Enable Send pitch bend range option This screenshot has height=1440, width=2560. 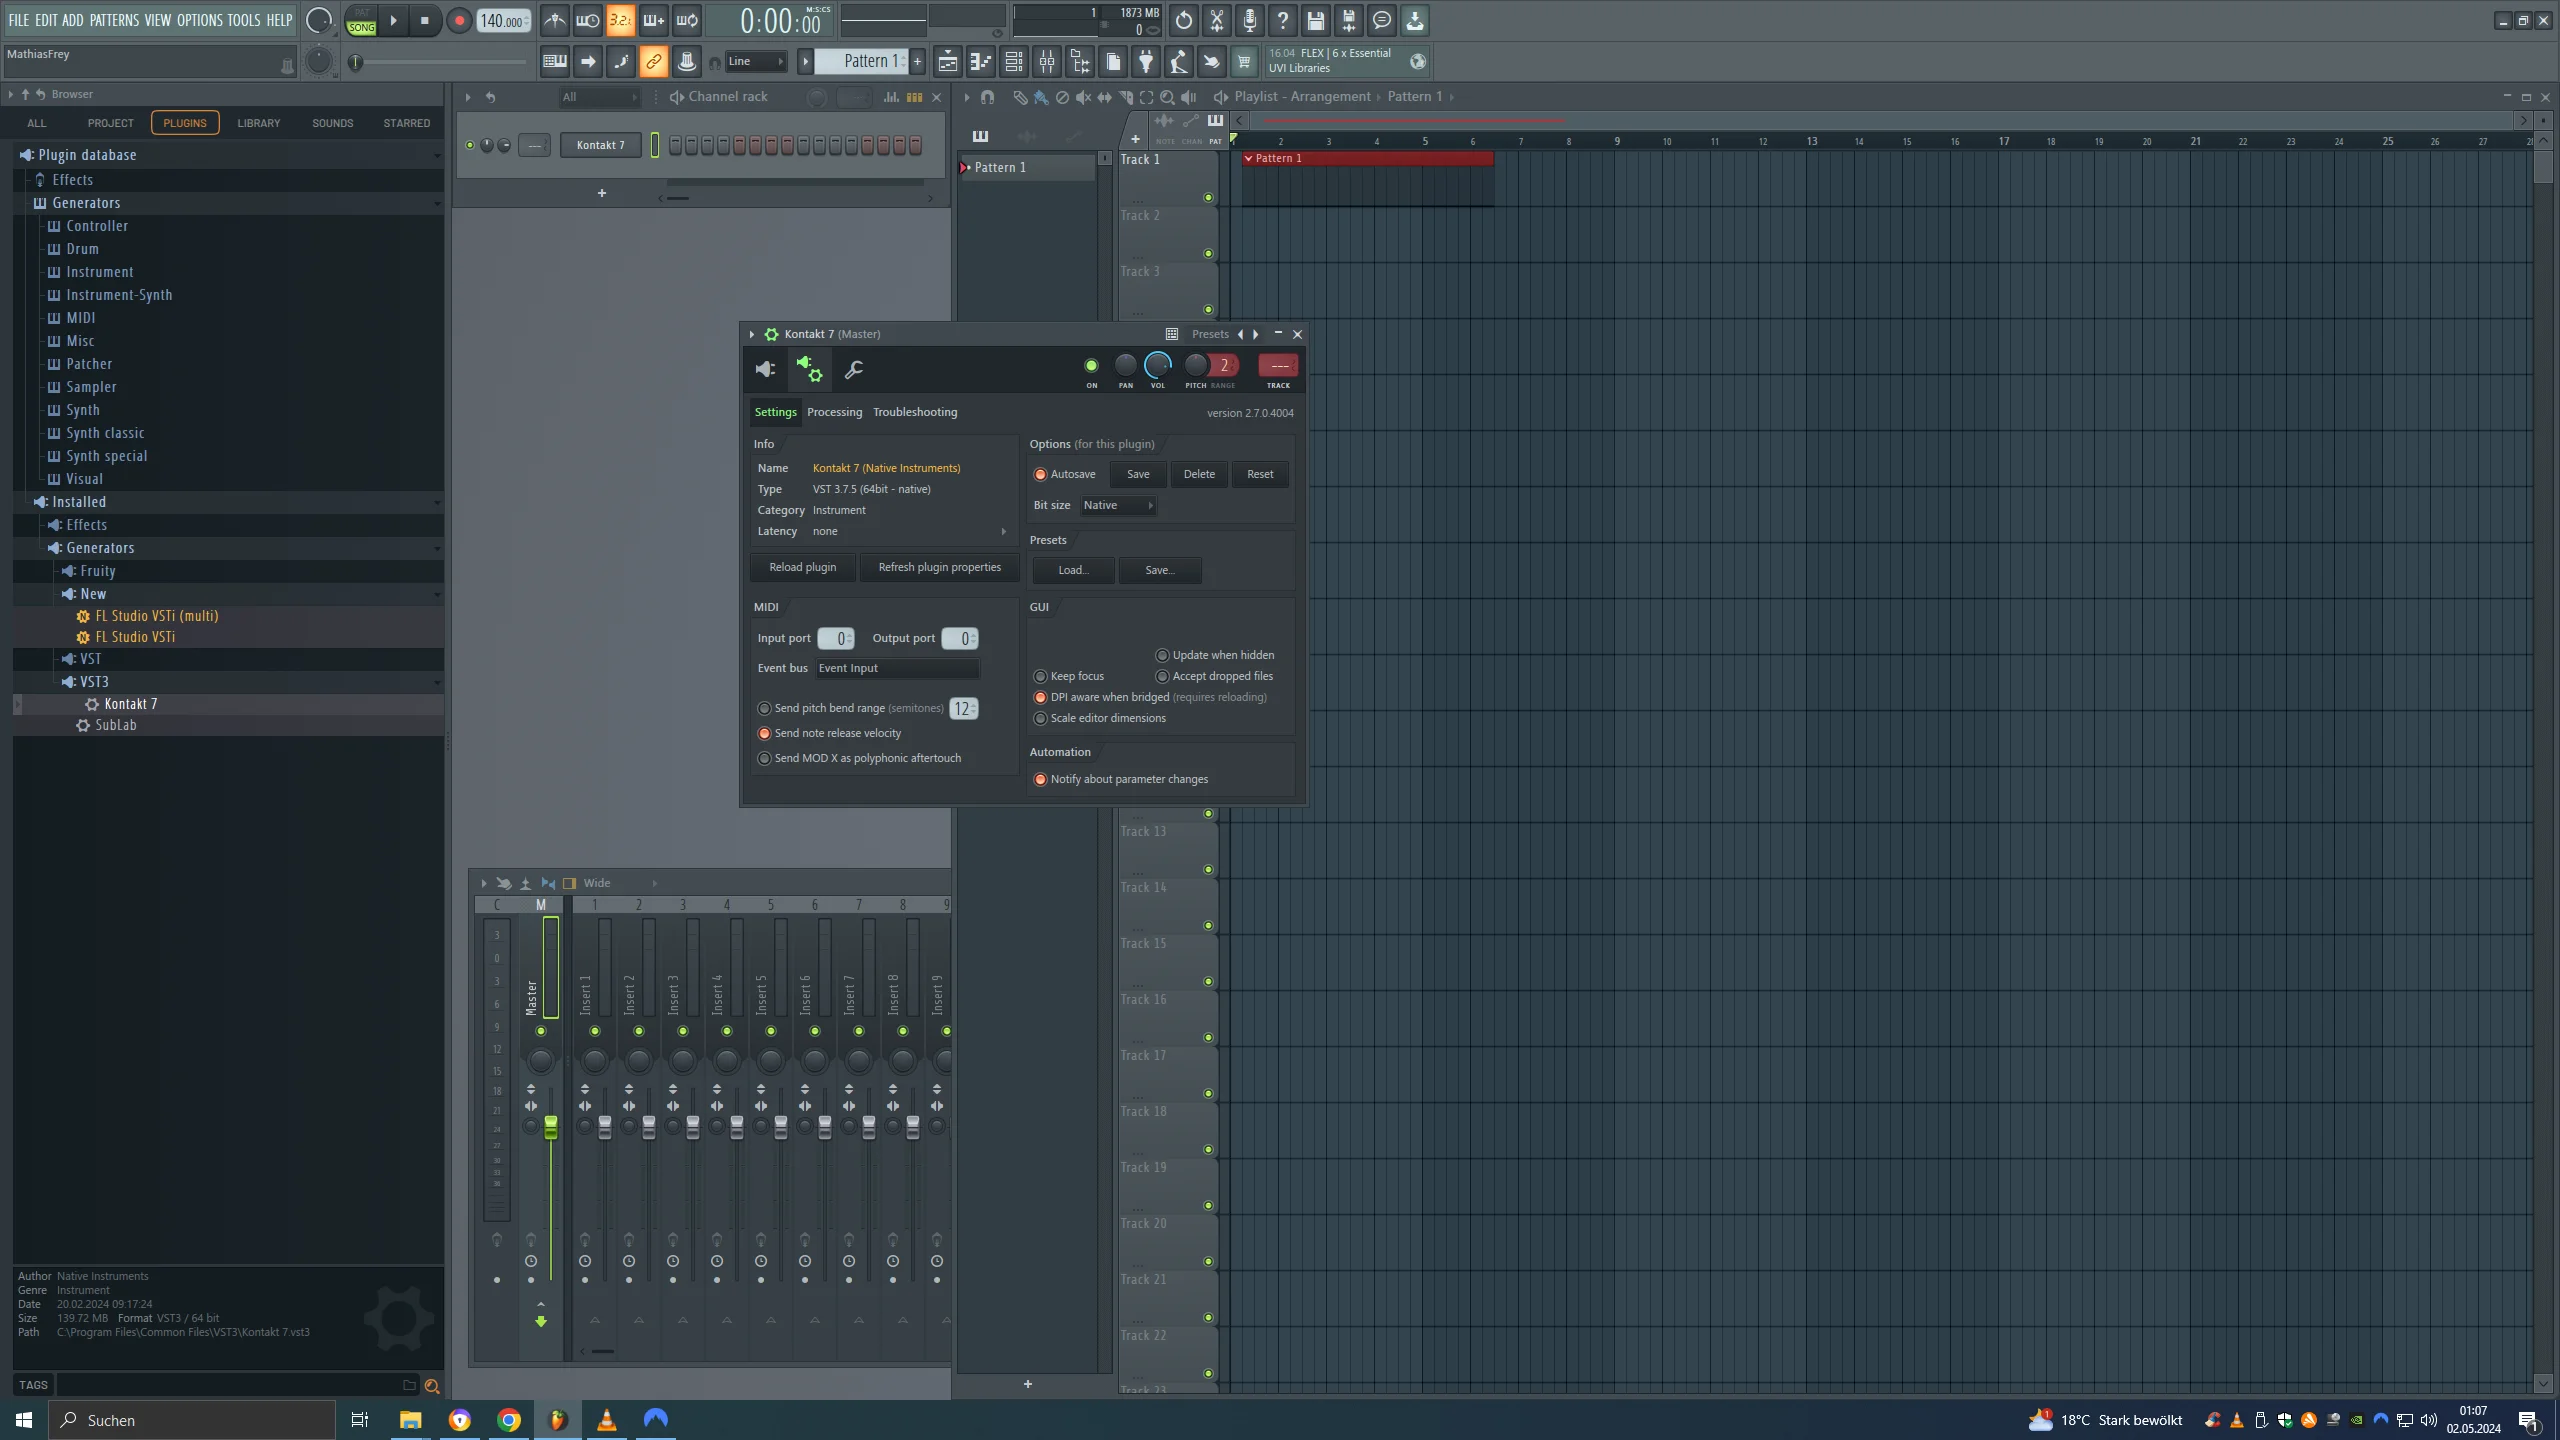[764, 708]
